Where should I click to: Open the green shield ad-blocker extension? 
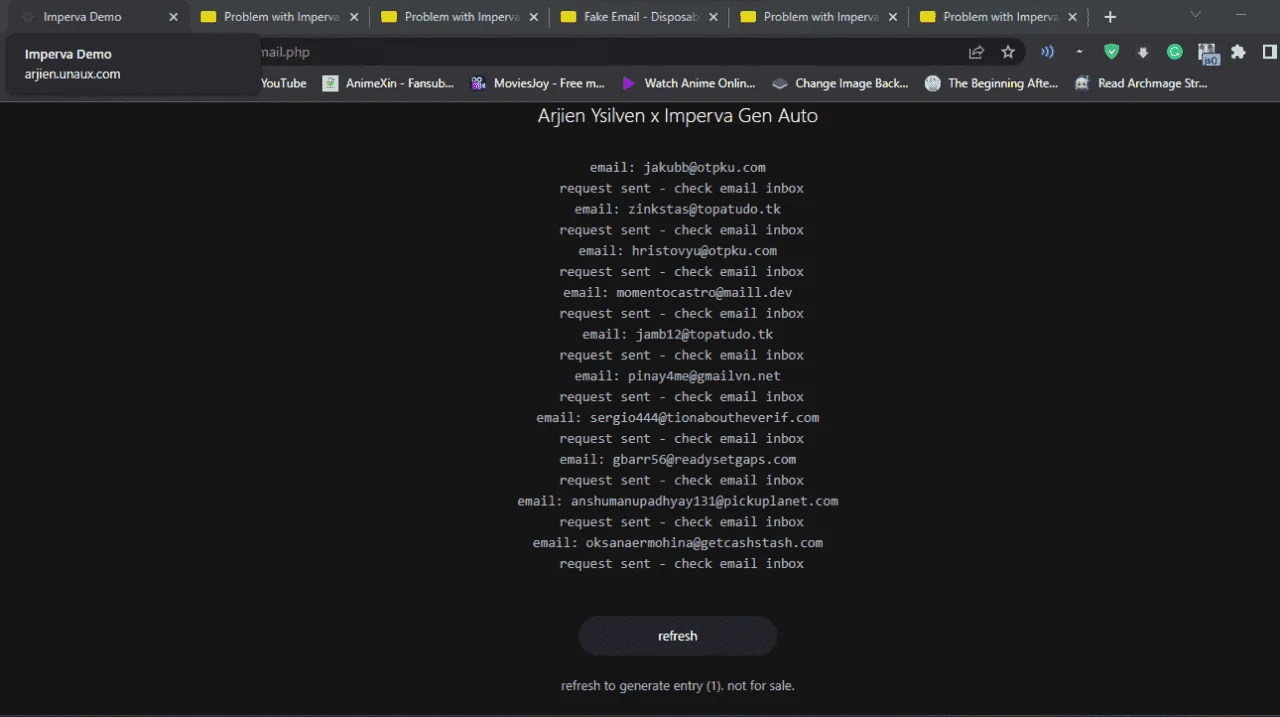tap(1111, 52)
